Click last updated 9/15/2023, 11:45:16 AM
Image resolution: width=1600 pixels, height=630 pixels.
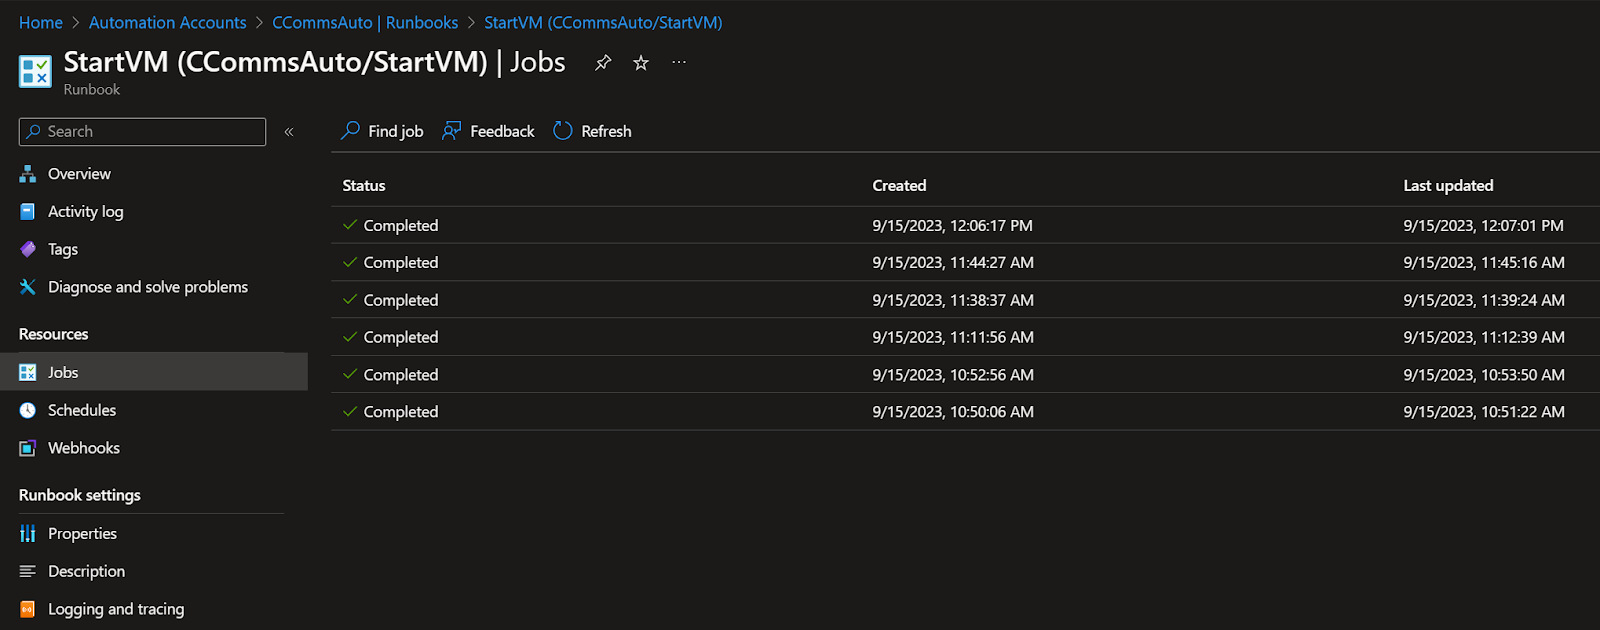(x=1484, y=263)
